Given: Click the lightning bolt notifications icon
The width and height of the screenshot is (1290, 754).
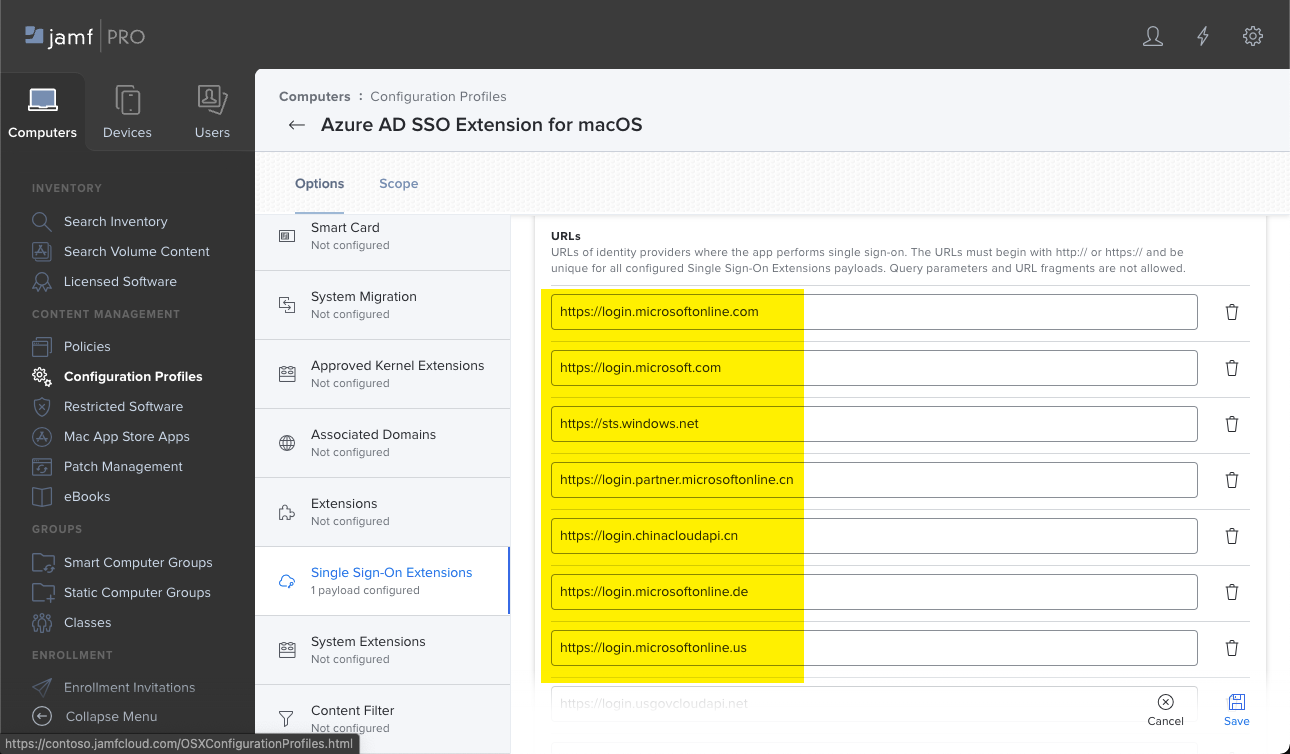Looking at the screenshot, I should 1202,36.
